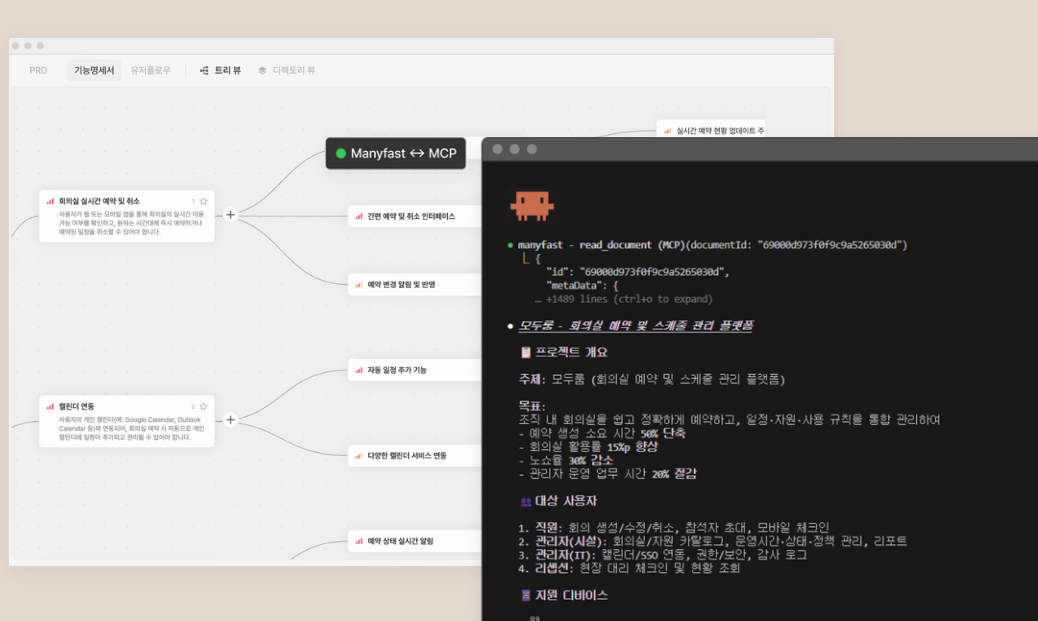
Task: Click the 리셉션: 현장 대리 체크인 line
Action: (x=629, y=569)
